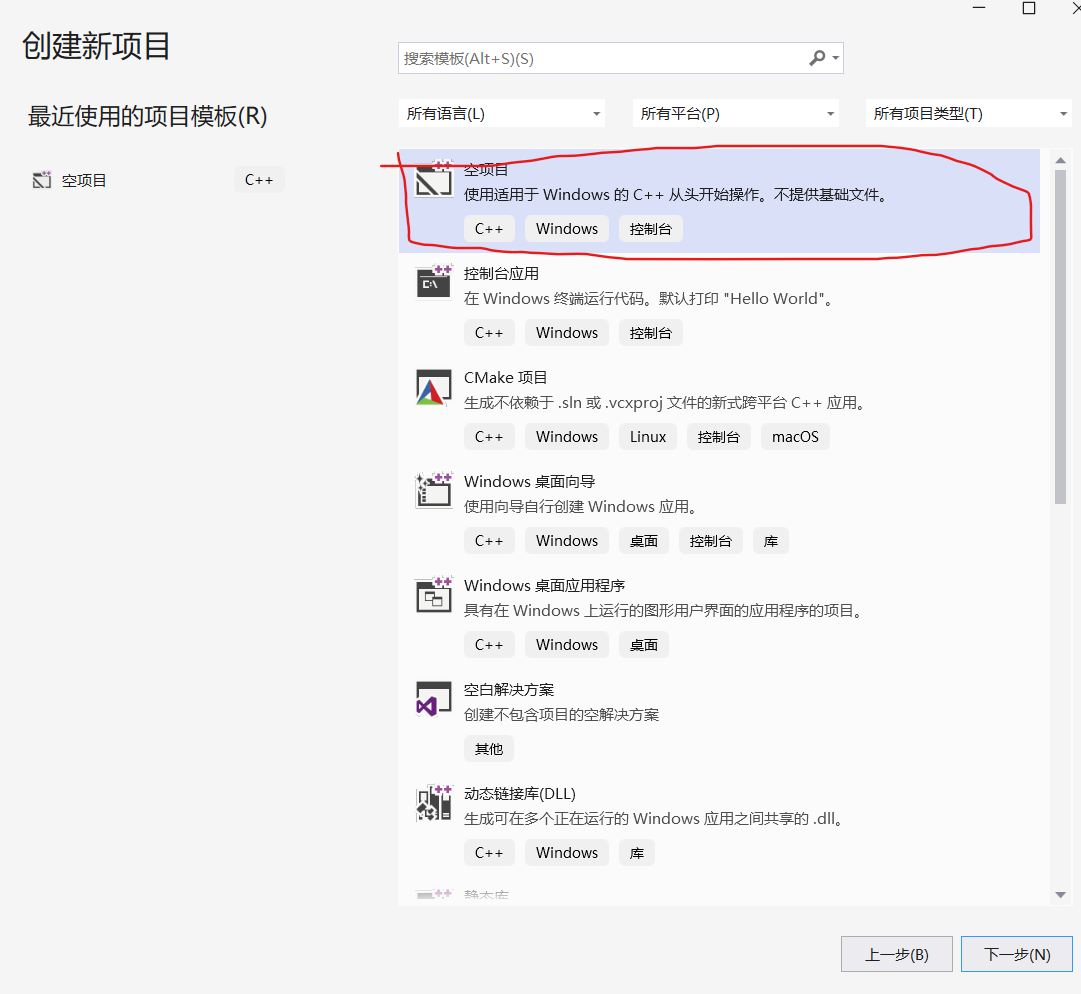
Task: Click the C++ tag beside recent 空项目
Action: [259, 180]
